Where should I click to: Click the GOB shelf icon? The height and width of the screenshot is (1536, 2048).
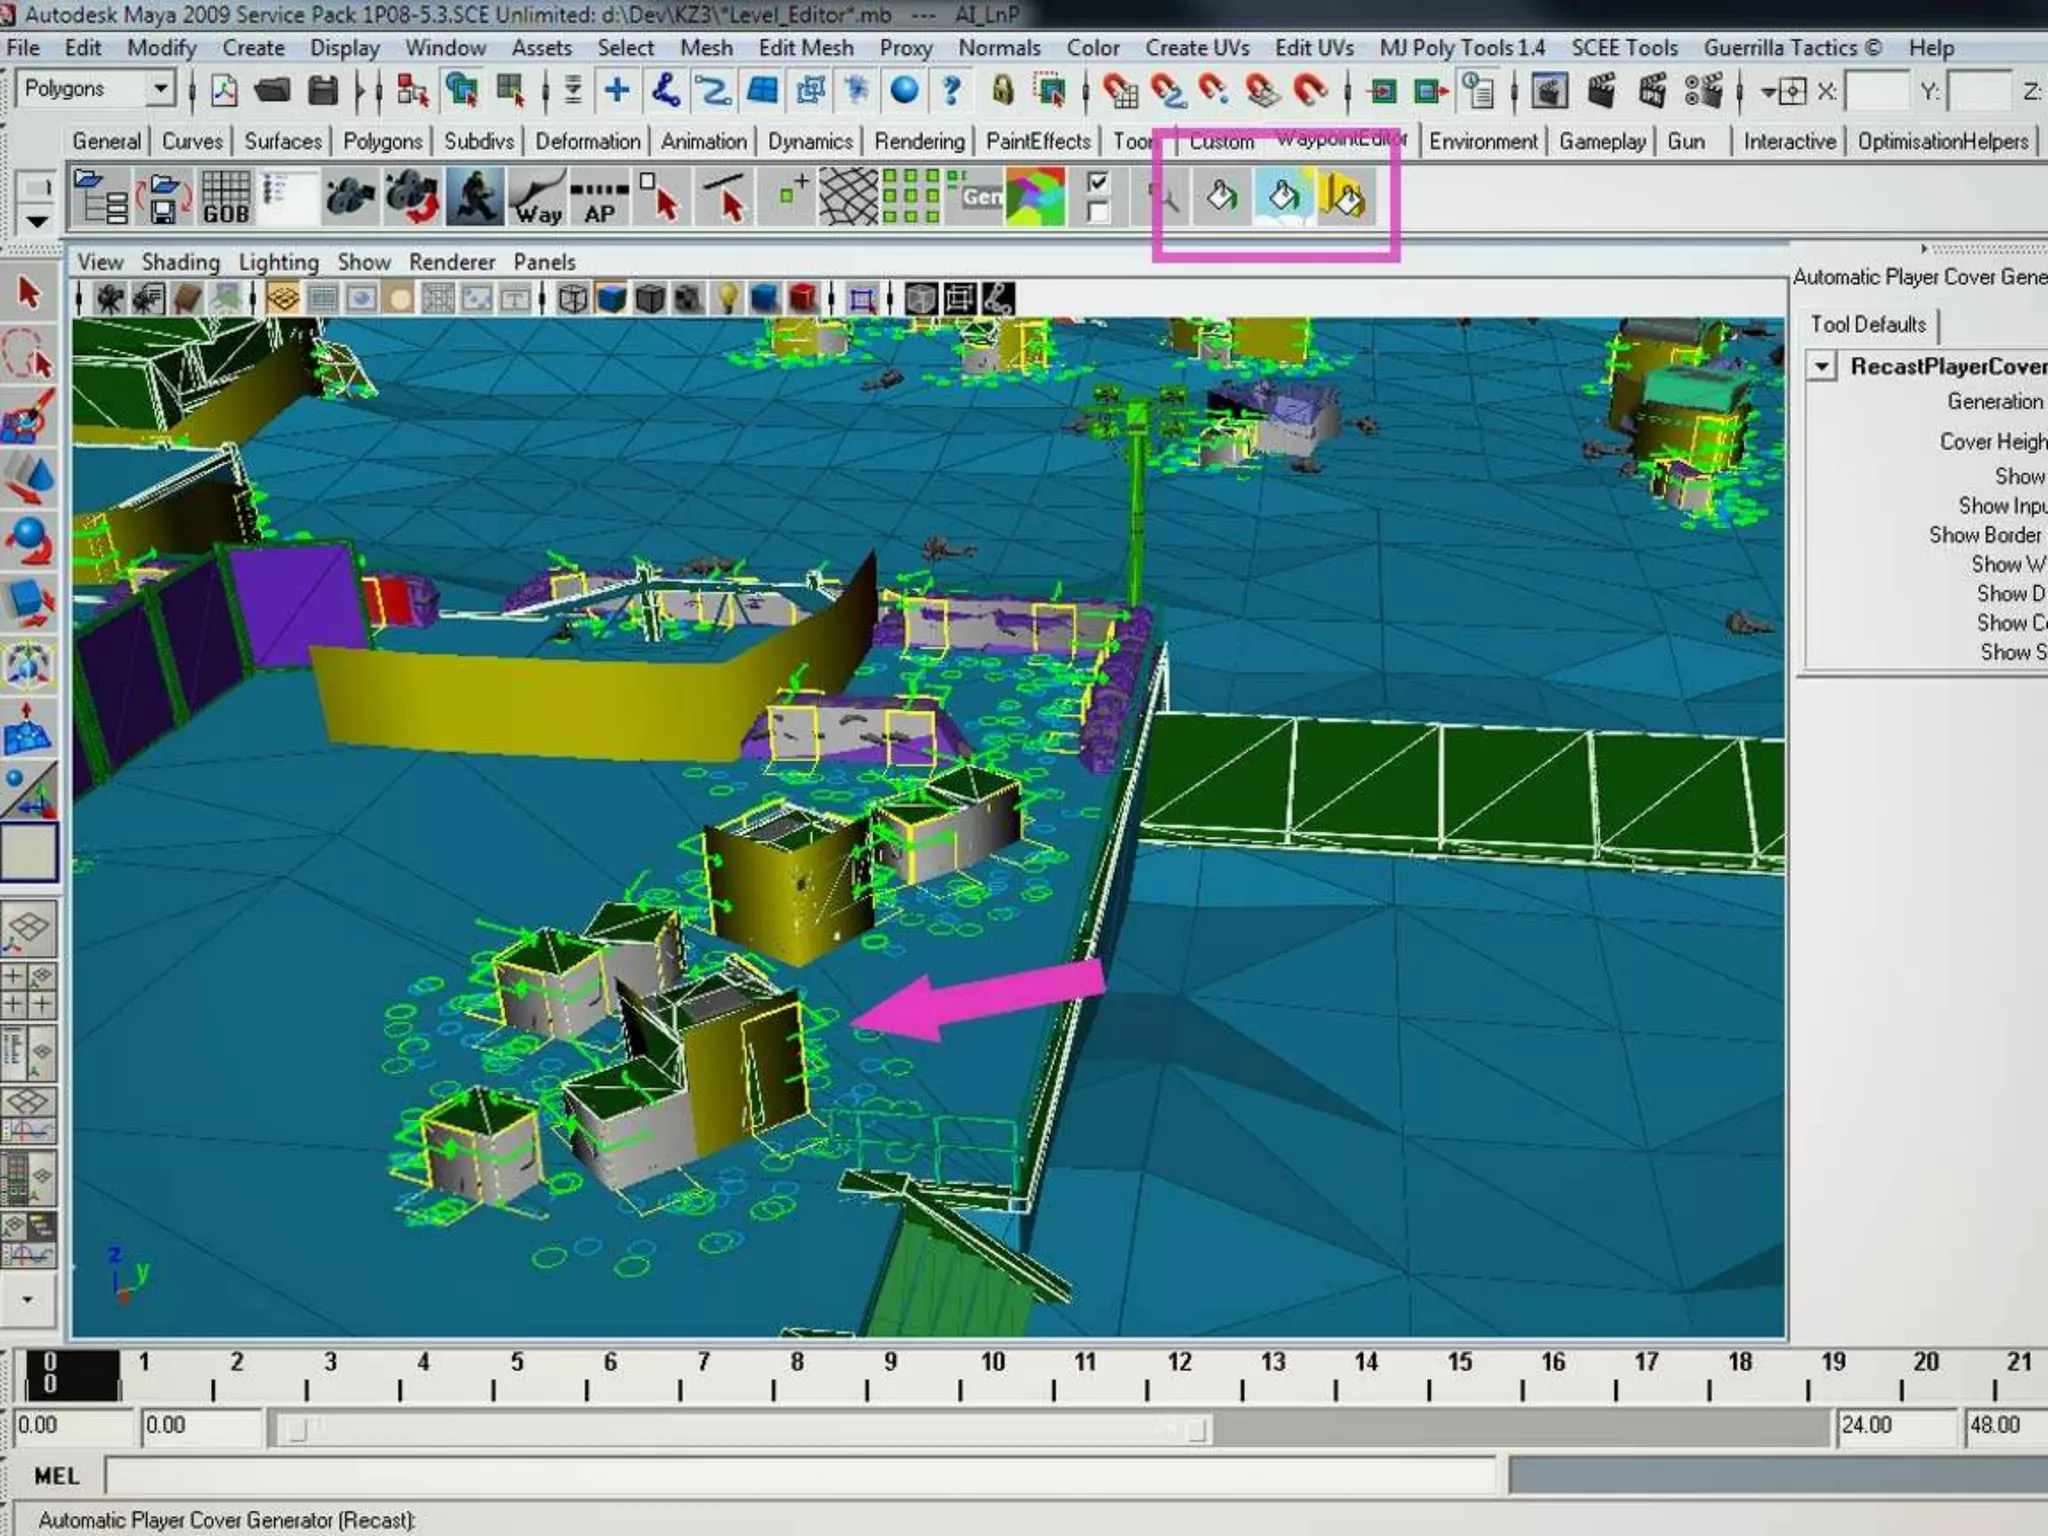pyautogui.click(x=225, y=197)
